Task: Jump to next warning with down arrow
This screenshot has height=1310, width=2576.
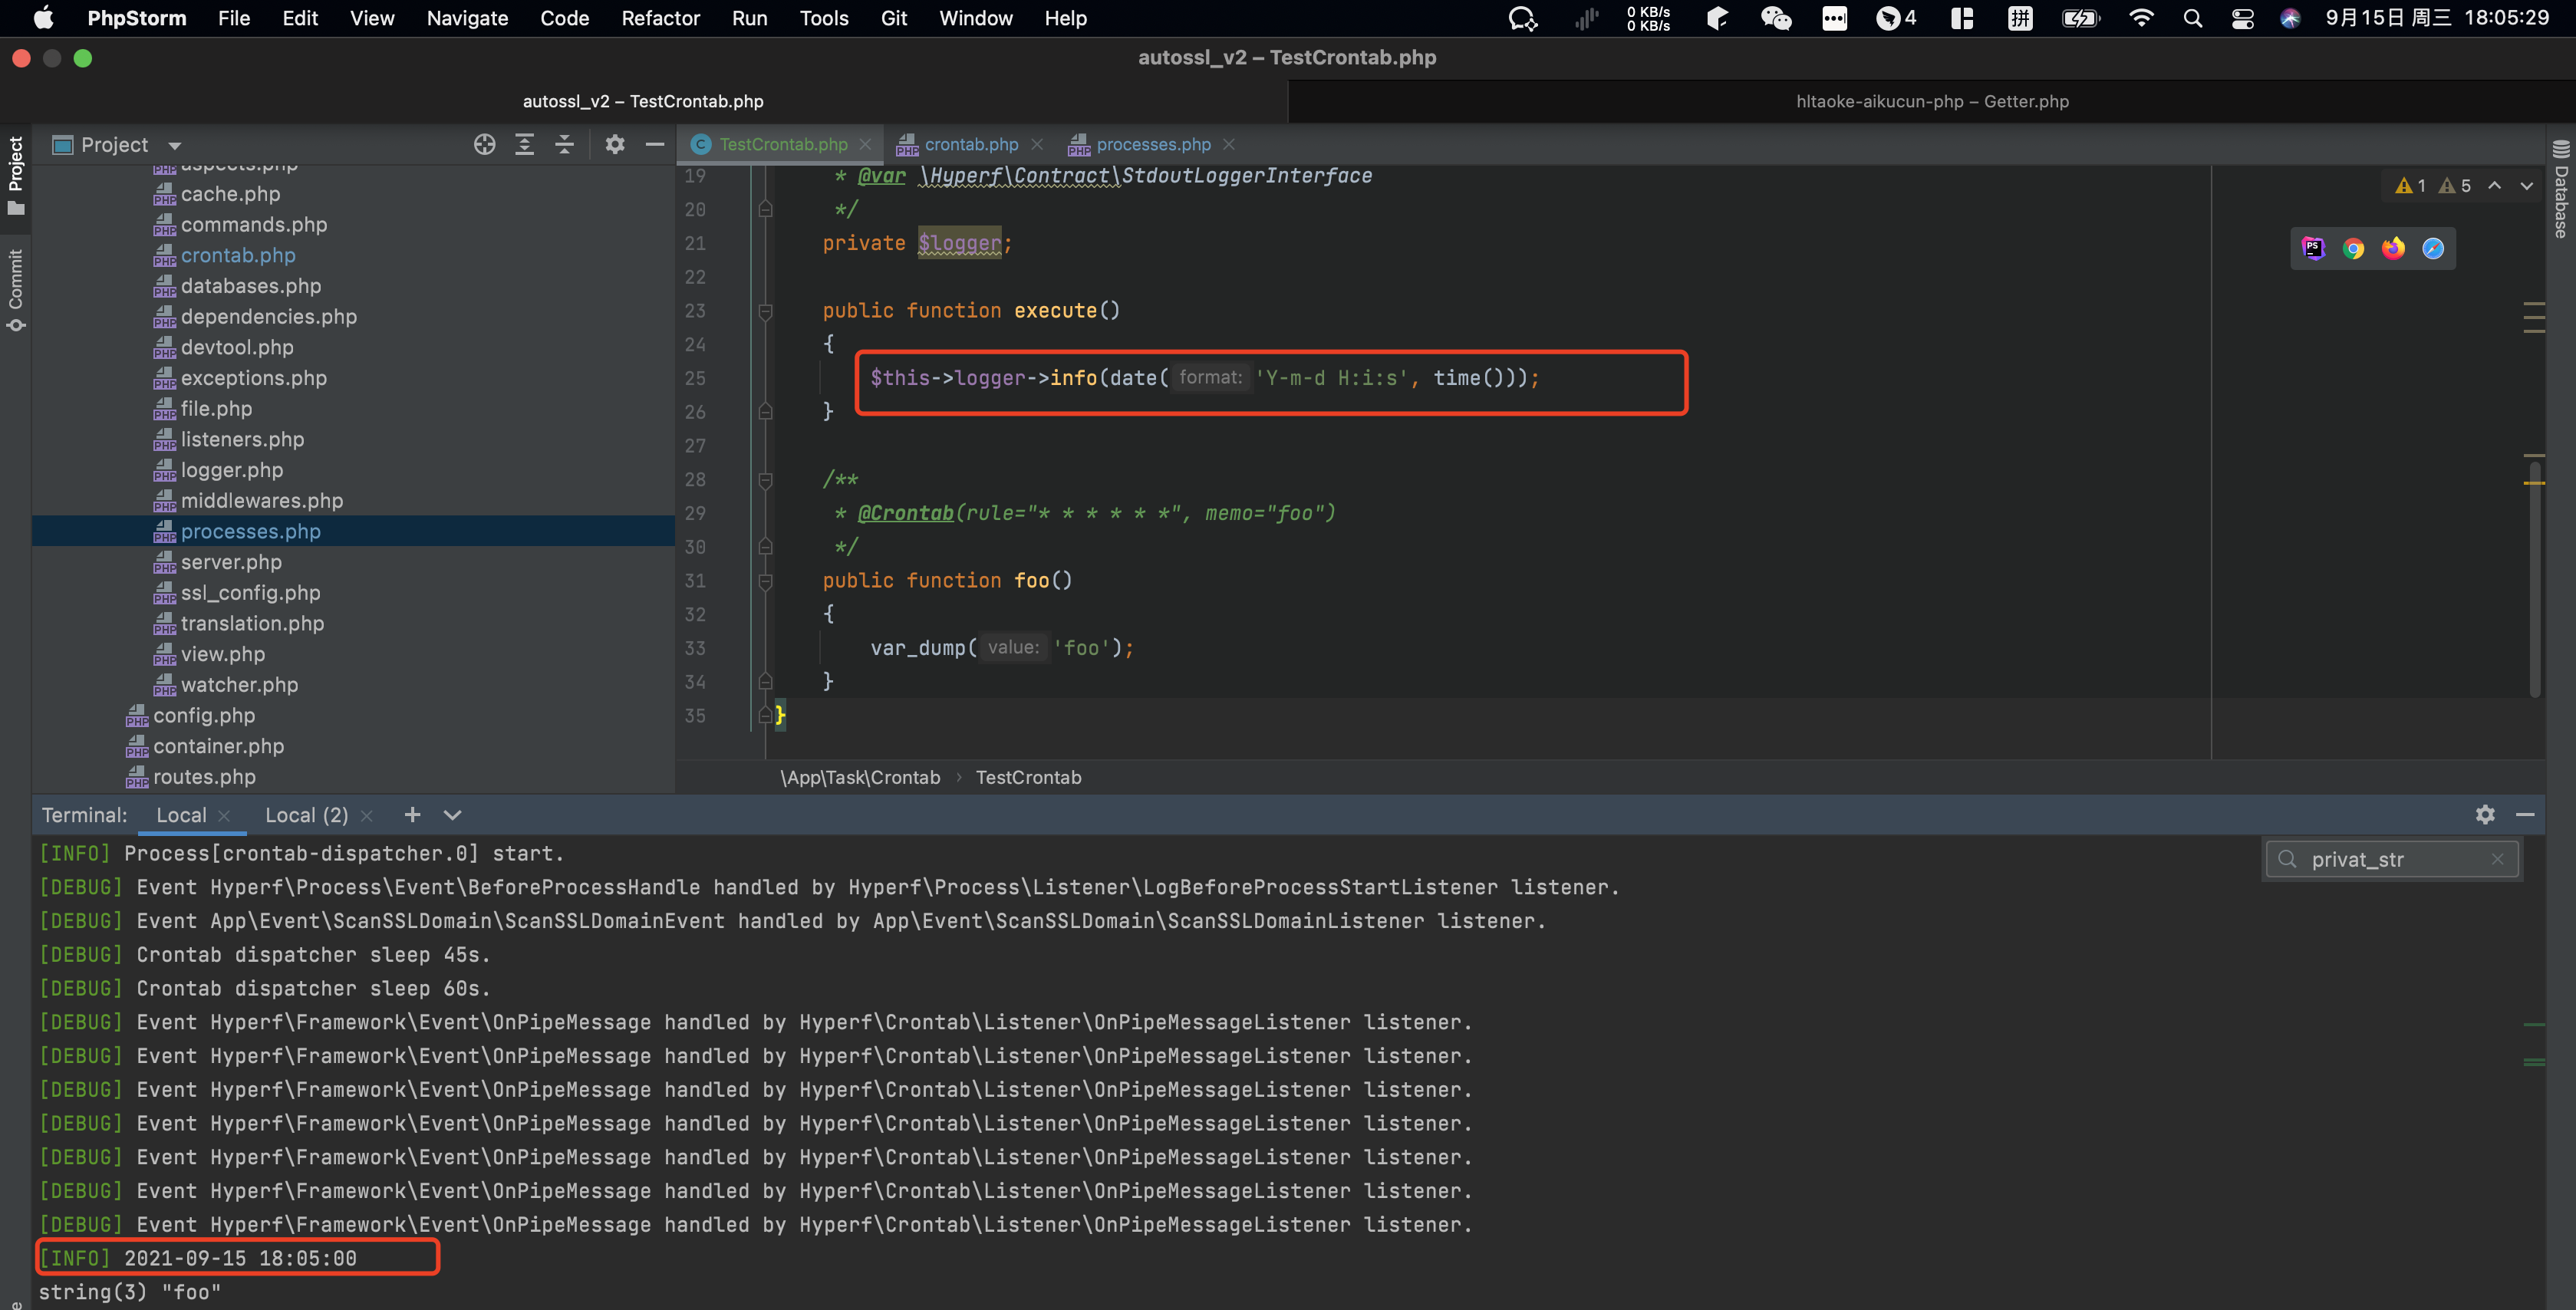Action: pos(2527,185)
